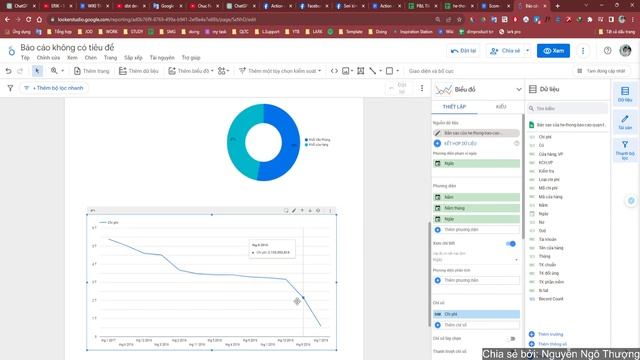Open the Xem menu

pos(72,58)
